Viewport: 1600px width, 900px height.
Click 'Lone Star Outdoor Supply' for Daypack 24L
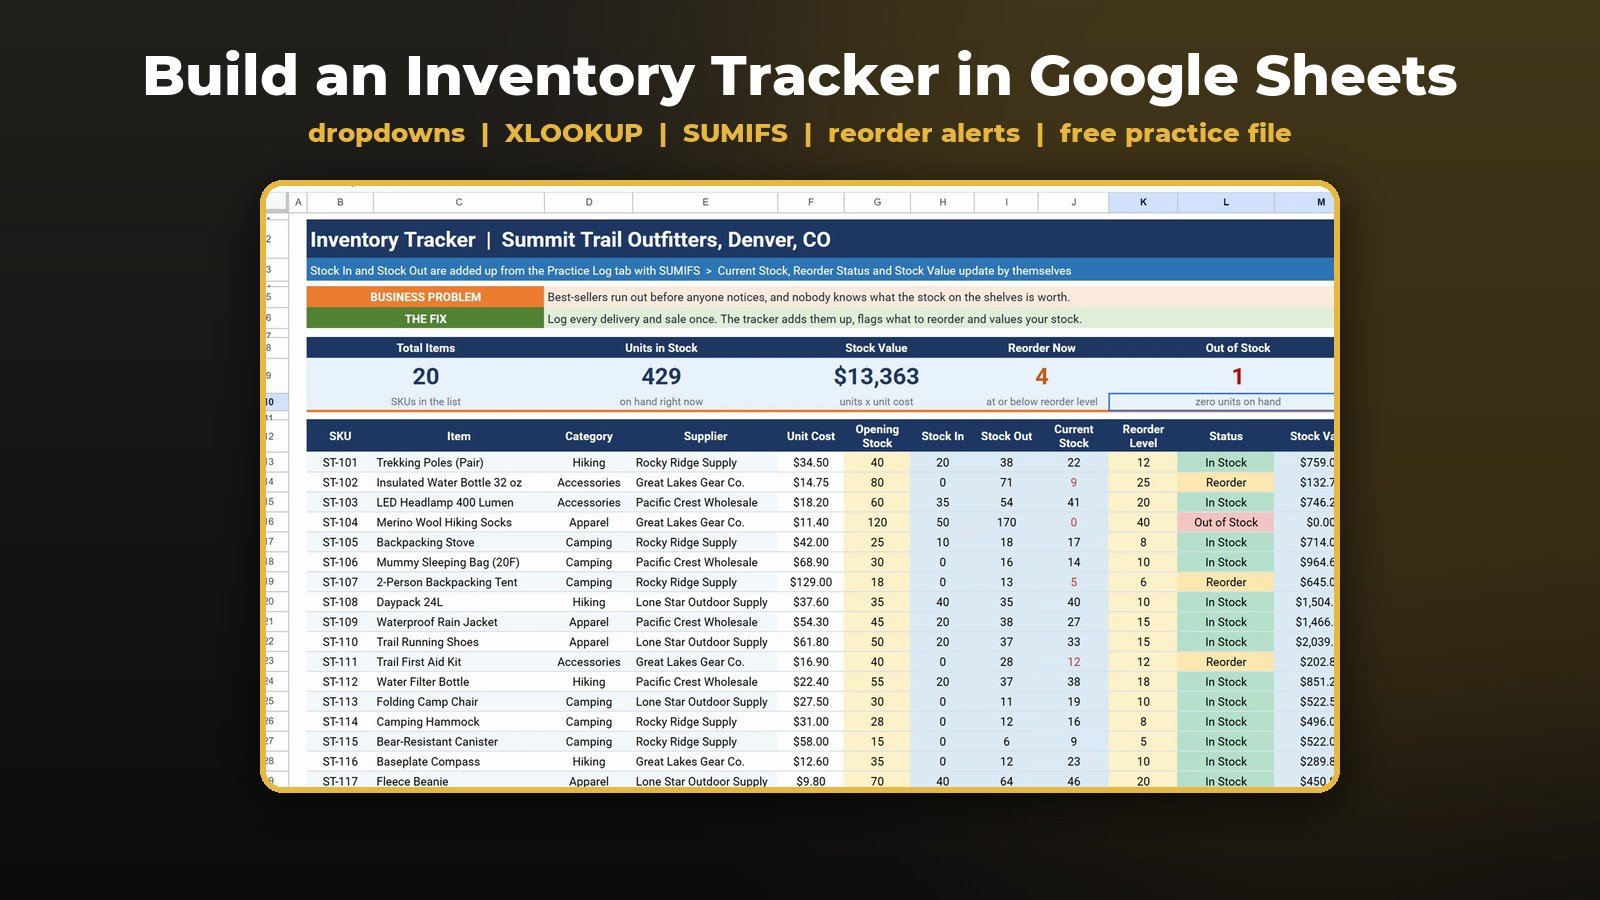point(705,602)
